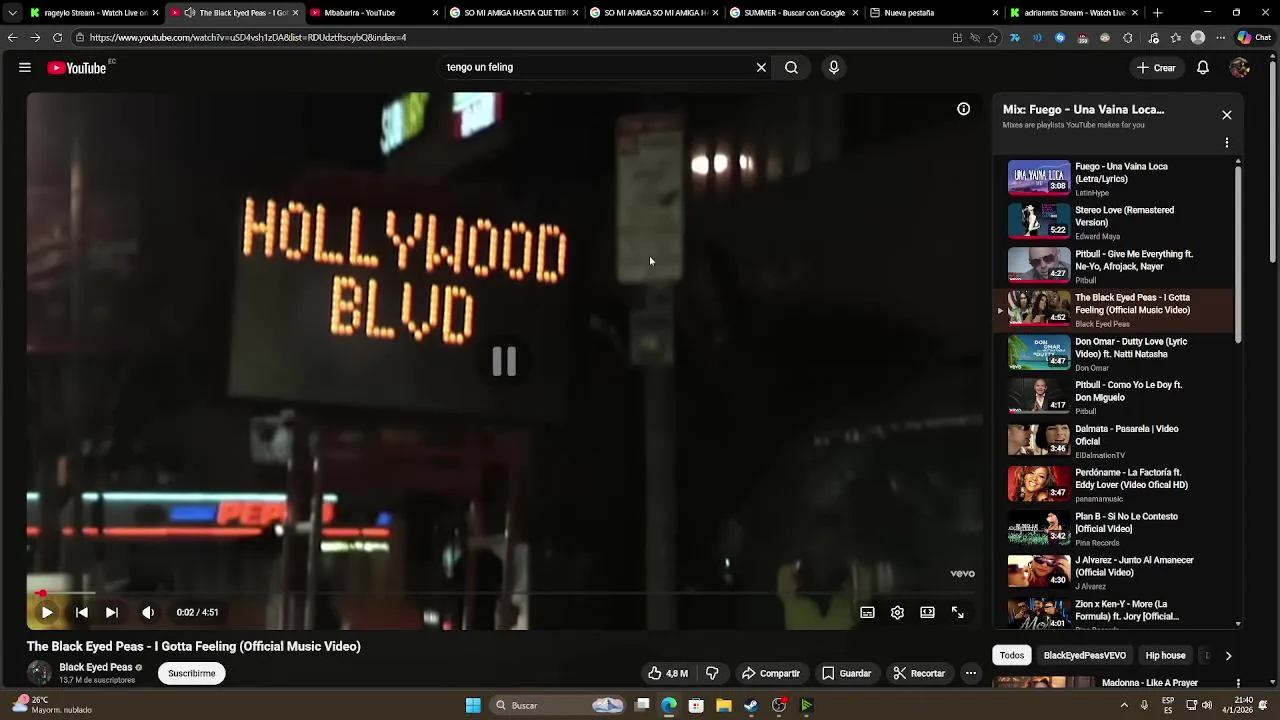Play Perdóname - La Factoría title
This screenshot has width=1280, height=720.
[x=1131, y=478]
